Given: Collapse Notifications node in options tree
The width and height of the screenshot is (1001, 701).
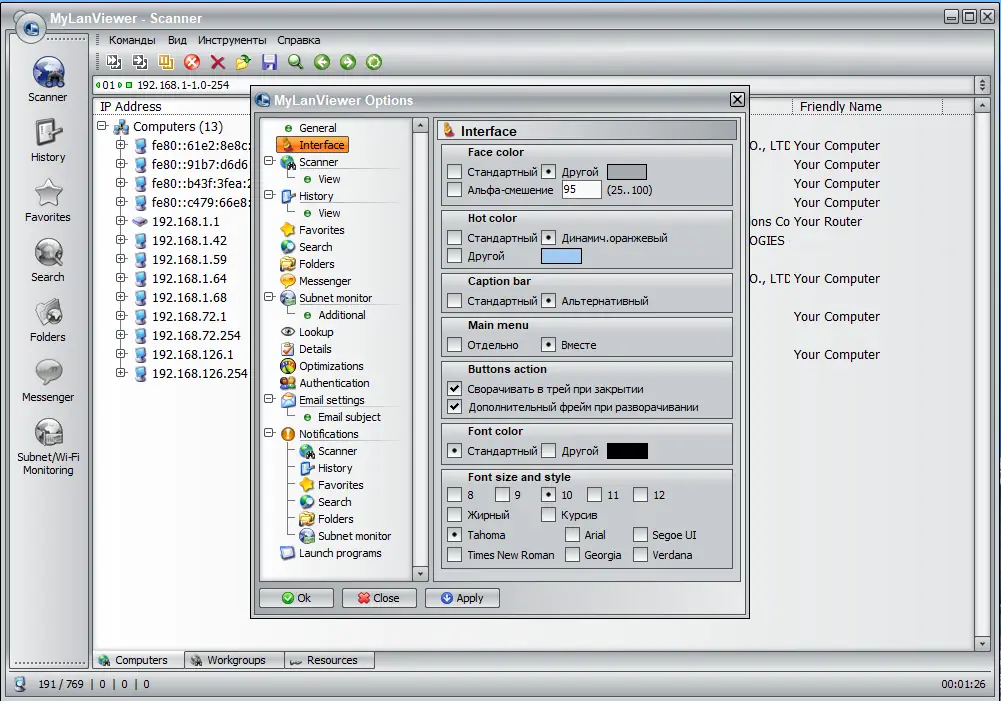Looking at the screenshot, I should point(269,433).
